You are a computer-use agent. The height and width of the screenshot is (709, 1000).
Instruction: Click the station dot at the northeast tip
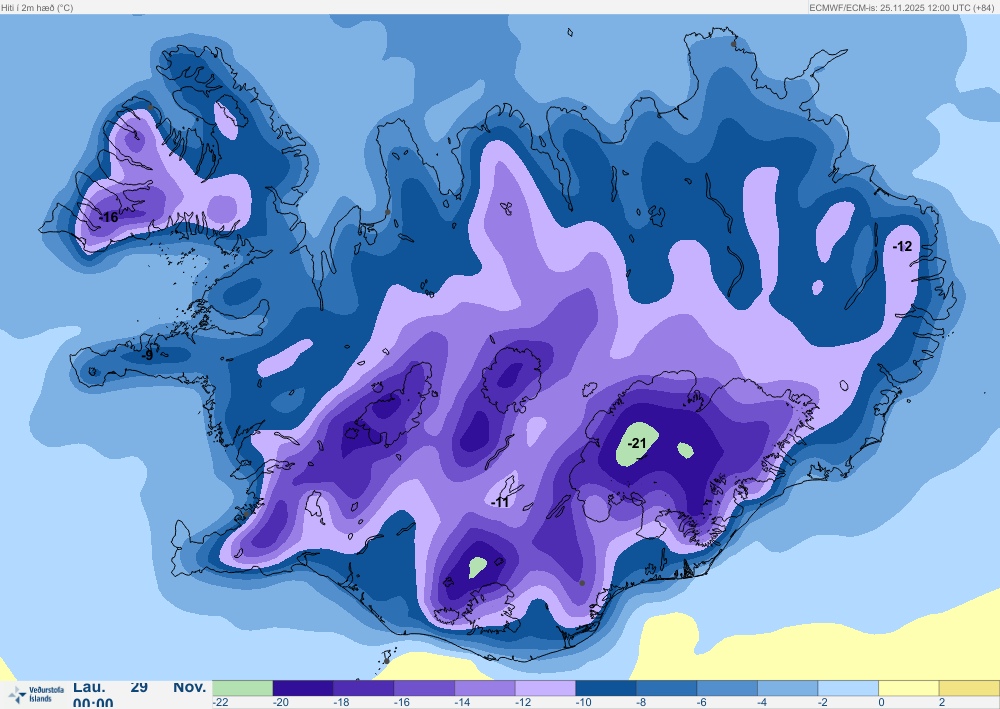(733, 44)
